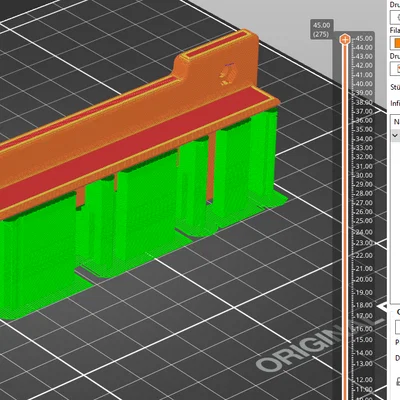This screenshot has height=400, width=400.
Task: Open the orange filament color swatch
Action: click(x=396, y=43)
